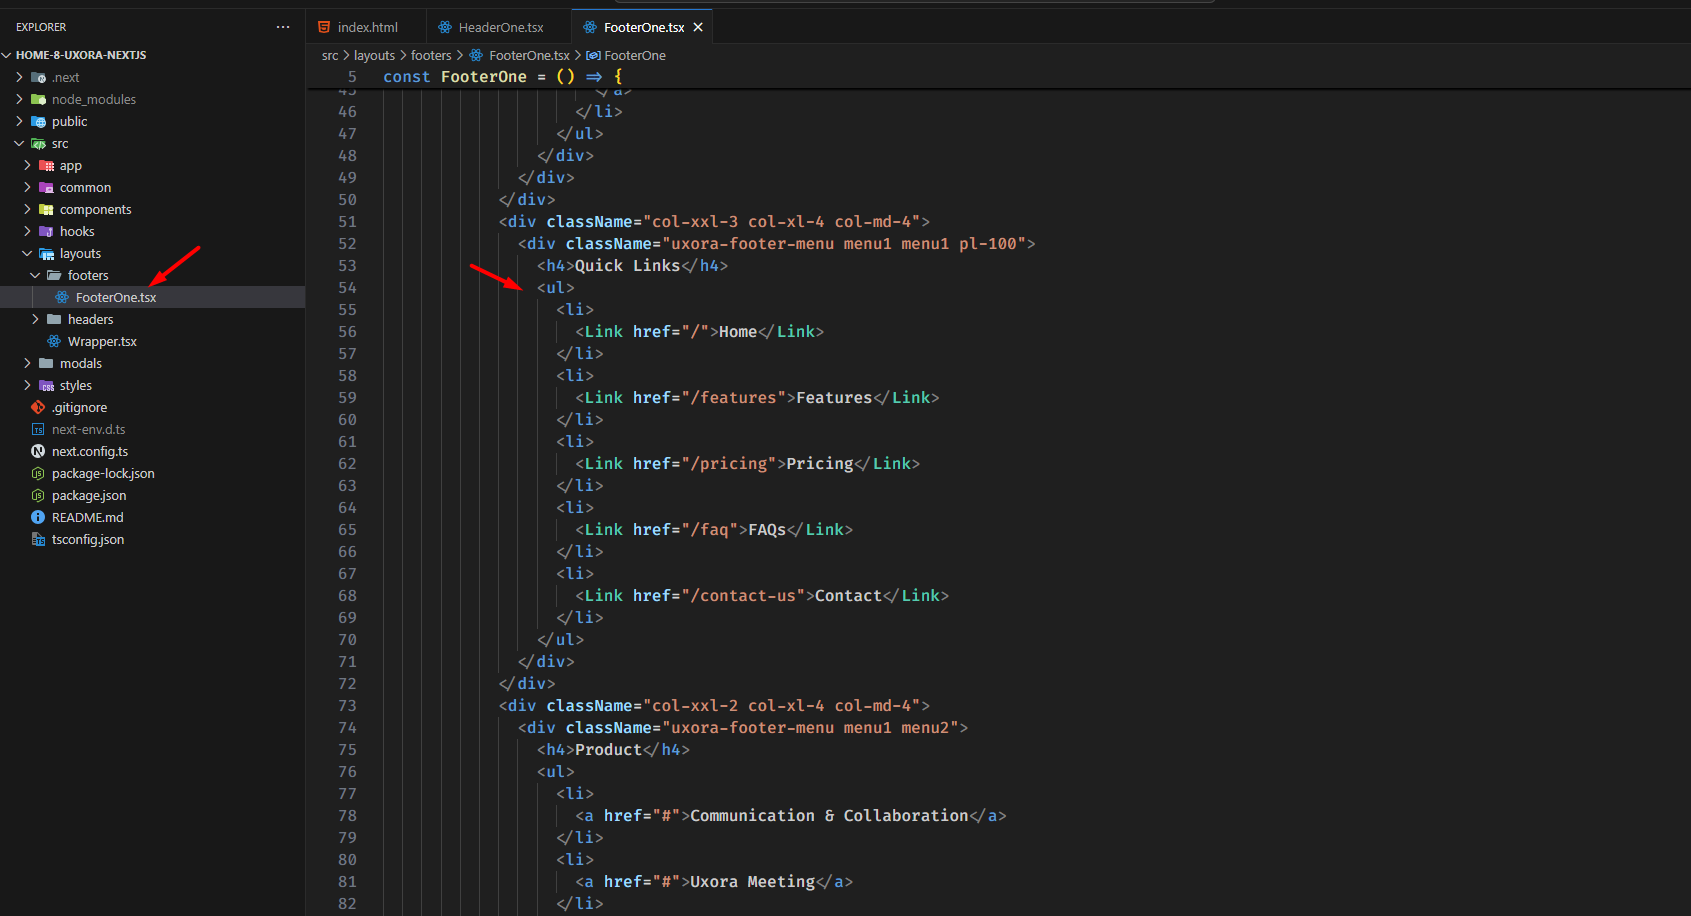The height and width of the screenshot is (916, 1691).
Task: Click the .next folder icon
Action: 38,77
